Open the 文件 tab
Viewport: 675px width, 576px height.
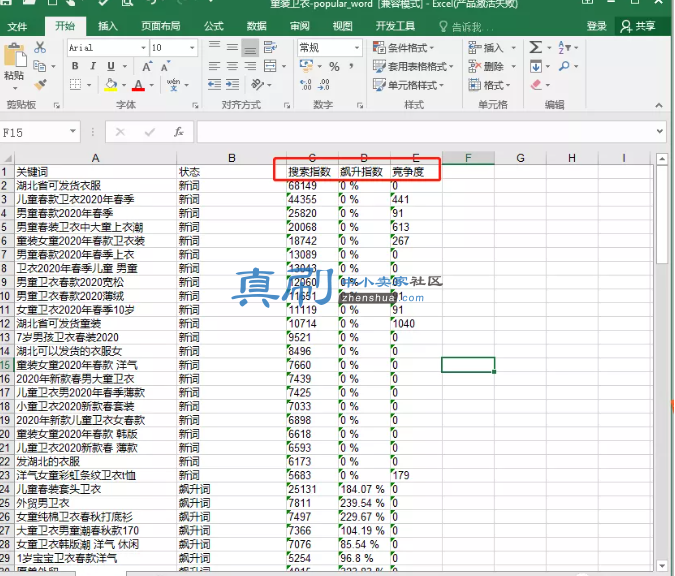click(x=17, y=27)
